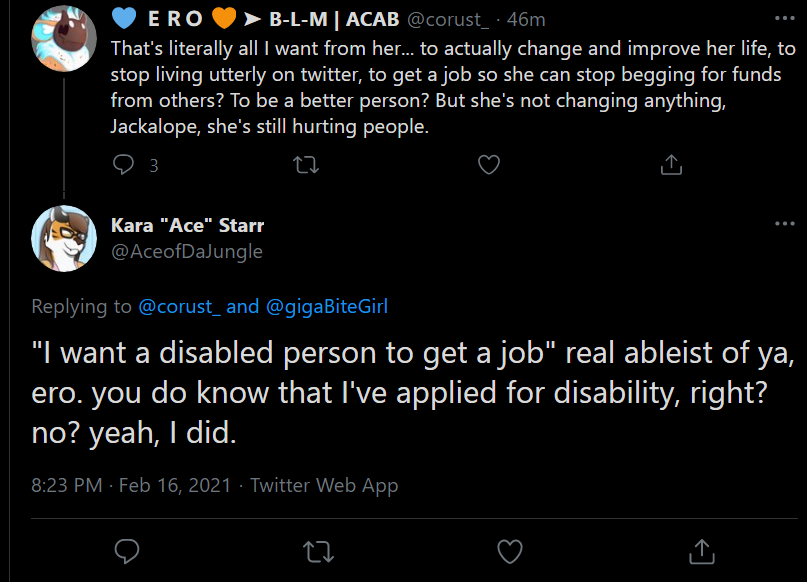Viewport: 807px width, 582px height.
Task: Like Kara Starr's tweet
Action: coord(510,551)
